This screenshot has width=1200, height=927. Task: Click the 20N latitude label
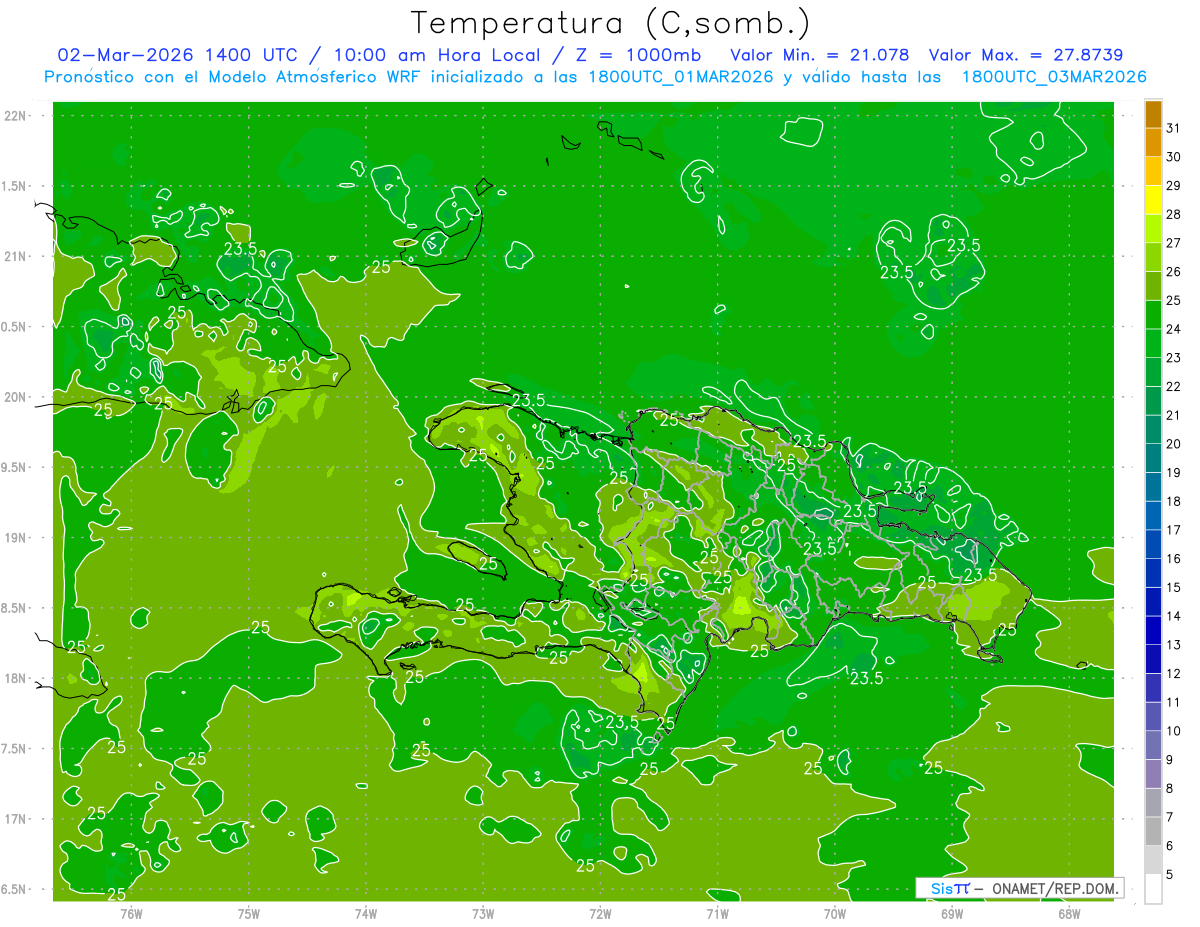[x=15, y=397]
